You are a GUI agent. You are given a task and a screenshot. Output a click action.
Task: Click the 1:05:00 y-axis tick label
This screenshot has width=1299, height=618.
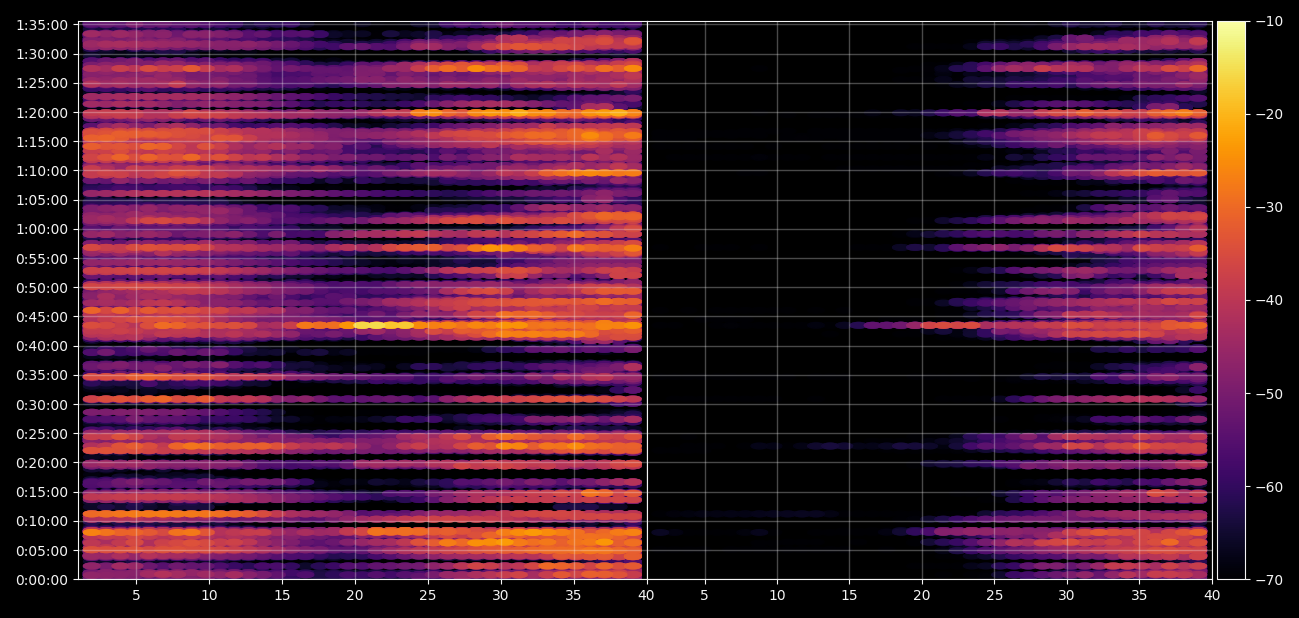point(42,200)
